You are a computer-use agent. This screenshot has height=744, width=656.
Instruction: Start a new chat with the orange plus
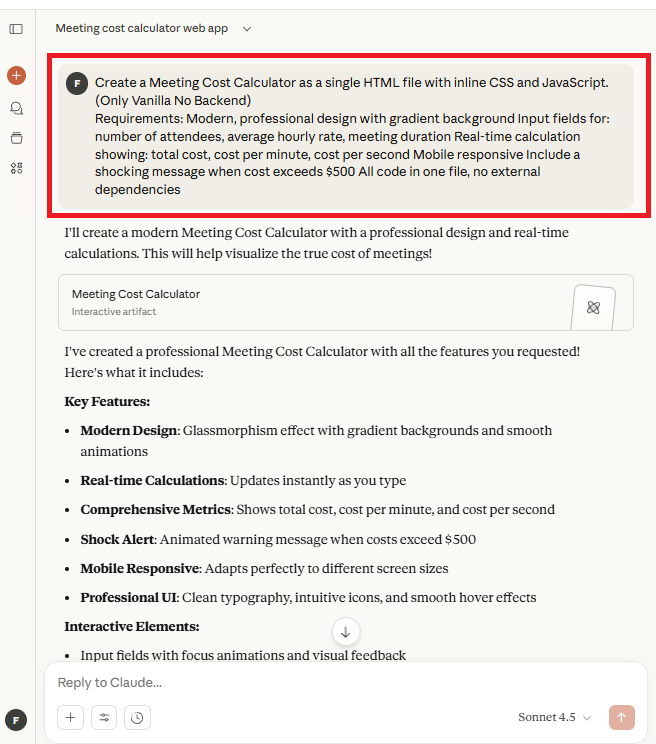(16, 75)
